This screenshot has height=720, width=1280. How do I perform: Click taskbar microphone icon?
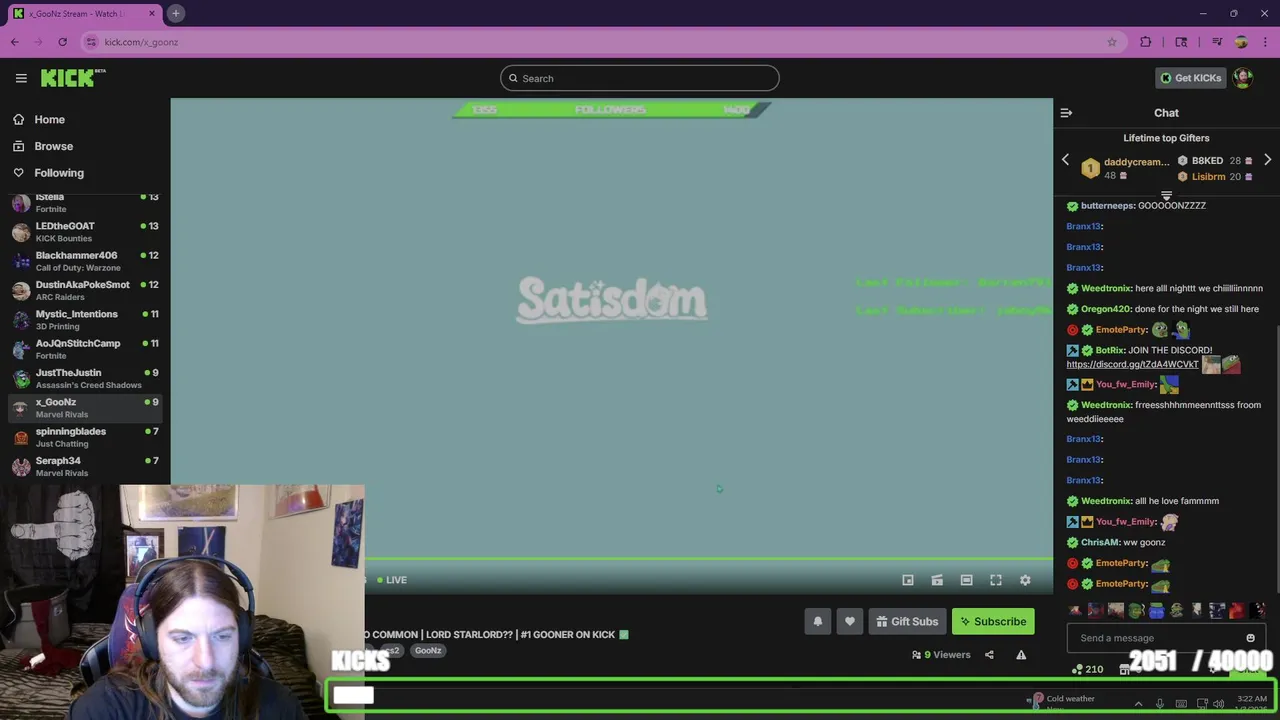(x=1160, y=704)
